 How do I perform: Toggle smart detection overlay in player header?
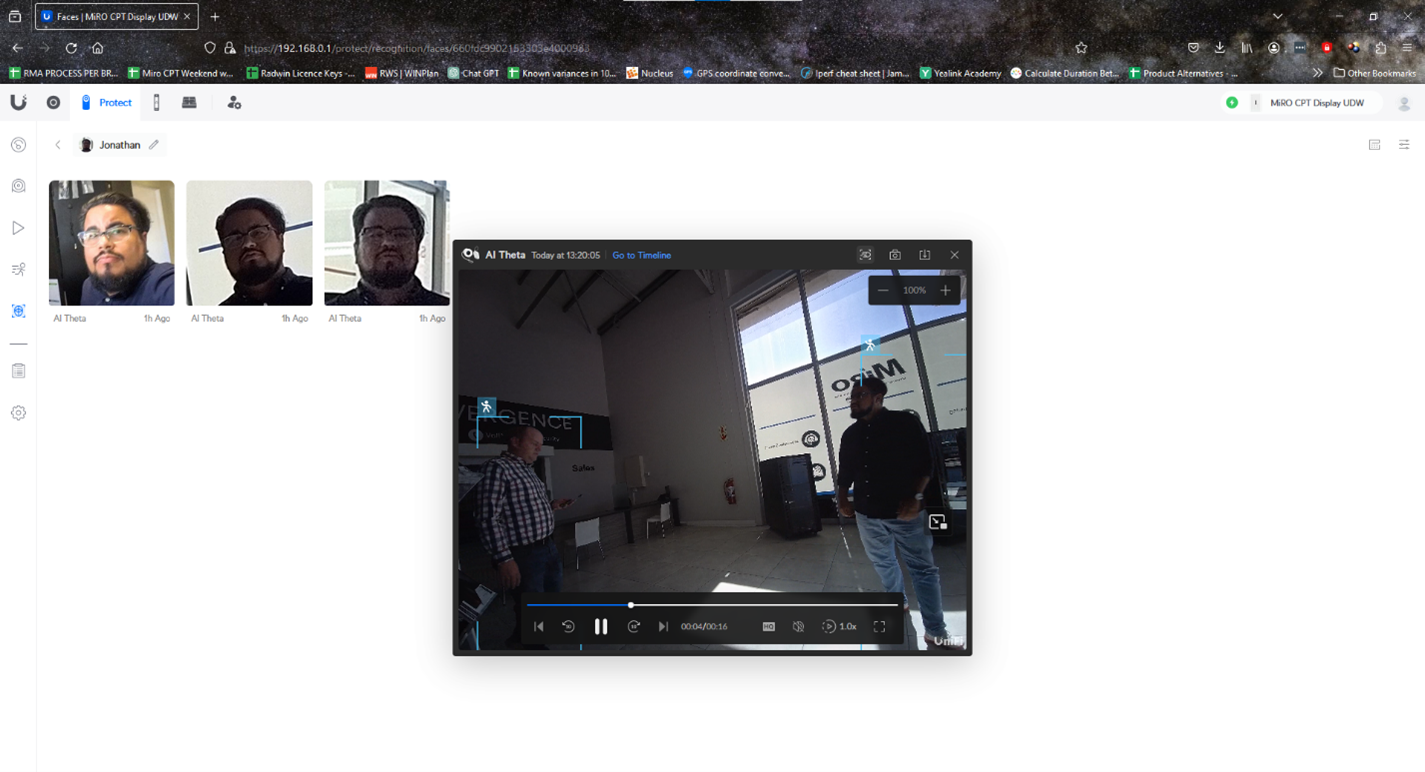(x=865, y=255)
